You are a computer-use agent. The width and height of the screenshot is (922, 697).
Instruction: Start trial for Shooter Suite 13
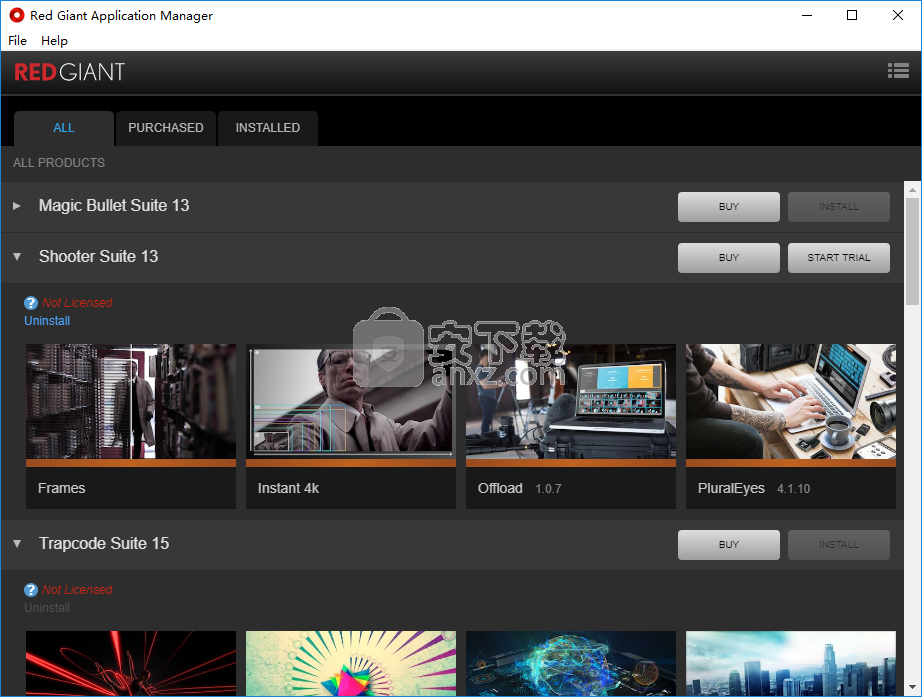[x=839, y=258]
